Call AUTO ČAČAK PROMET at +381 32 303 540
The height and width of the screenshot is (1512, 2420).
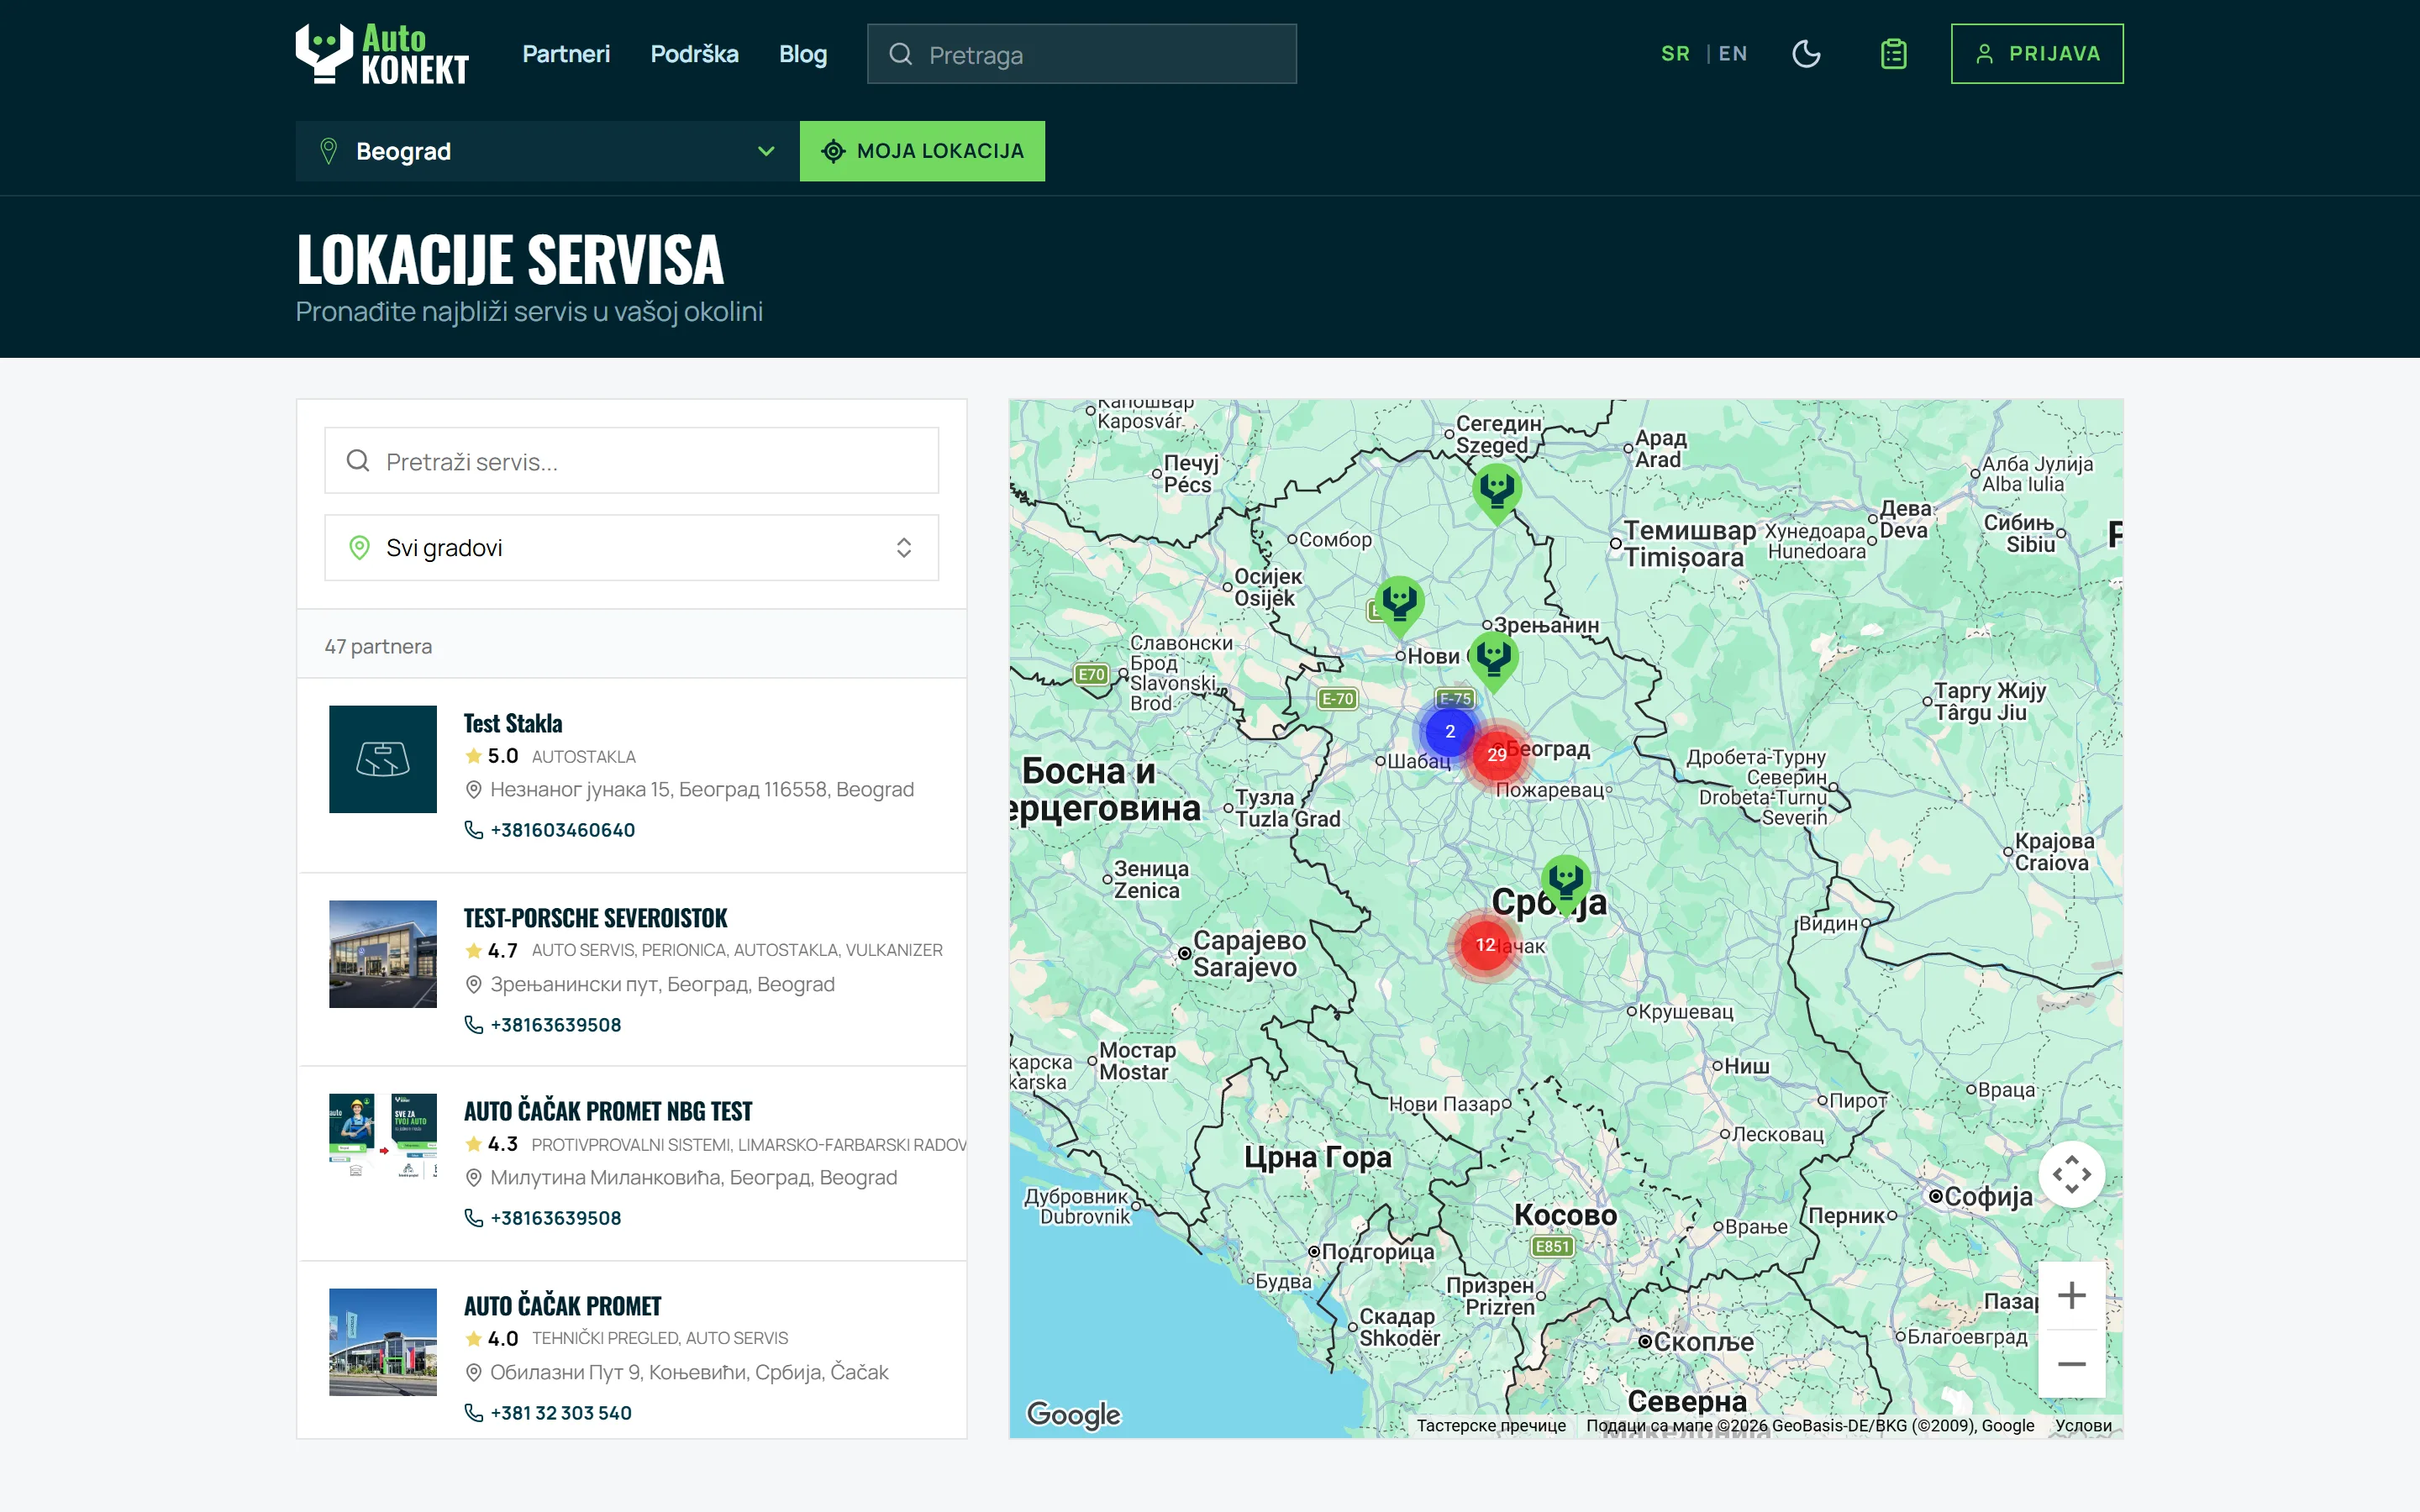[560, 1413]
